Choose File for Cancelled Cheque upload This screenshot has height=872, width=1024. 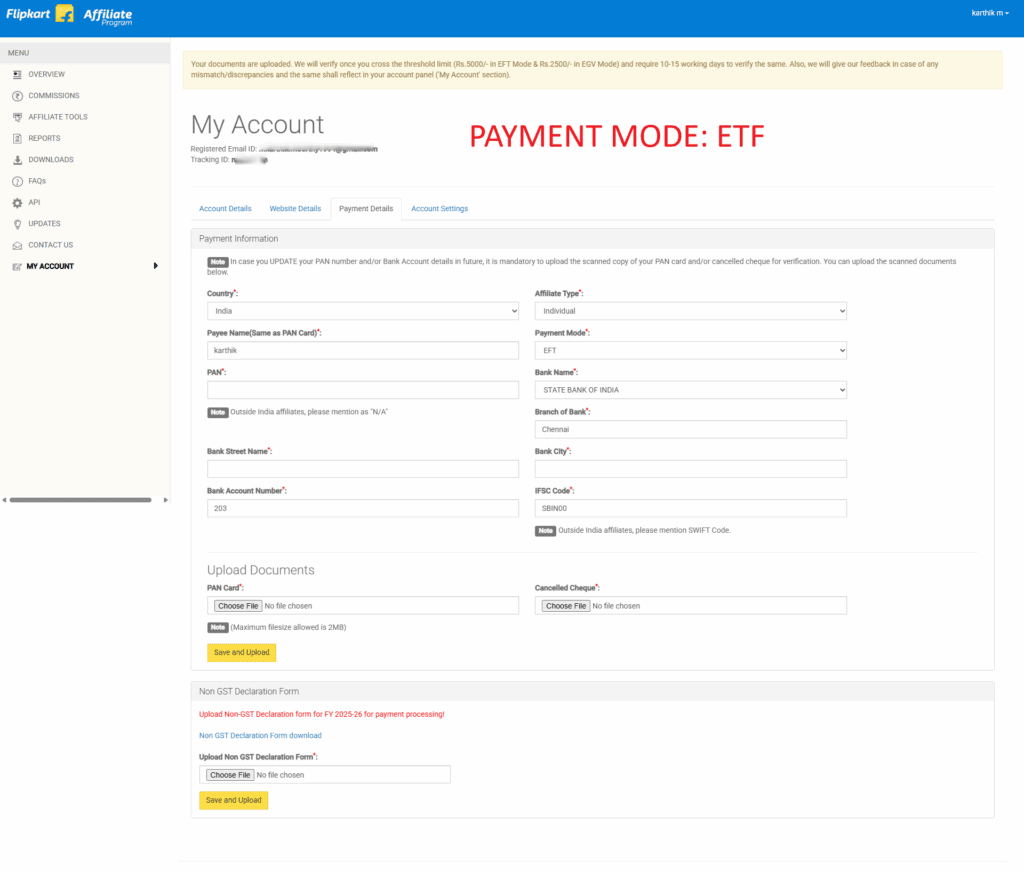coord(566,607)
